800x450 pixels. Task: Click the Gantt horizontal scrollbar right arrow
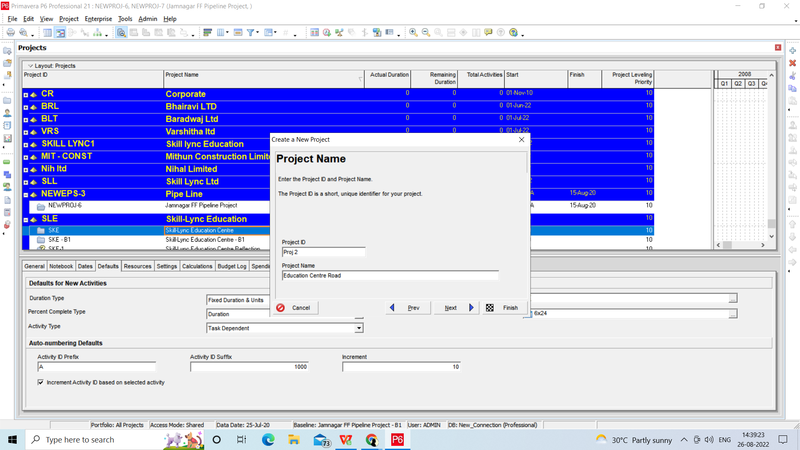click(x=763, y=245)
